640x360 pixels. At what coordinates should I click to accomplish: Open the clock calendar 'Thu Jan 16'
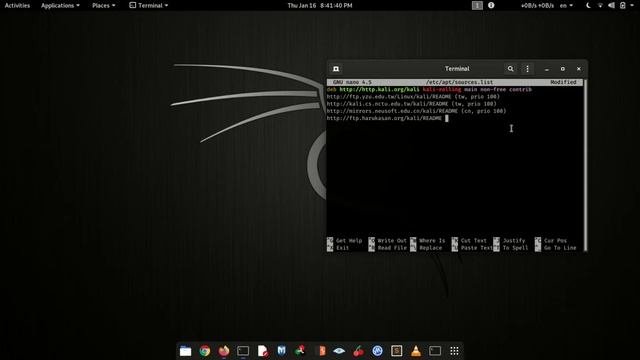coord(320,5)
